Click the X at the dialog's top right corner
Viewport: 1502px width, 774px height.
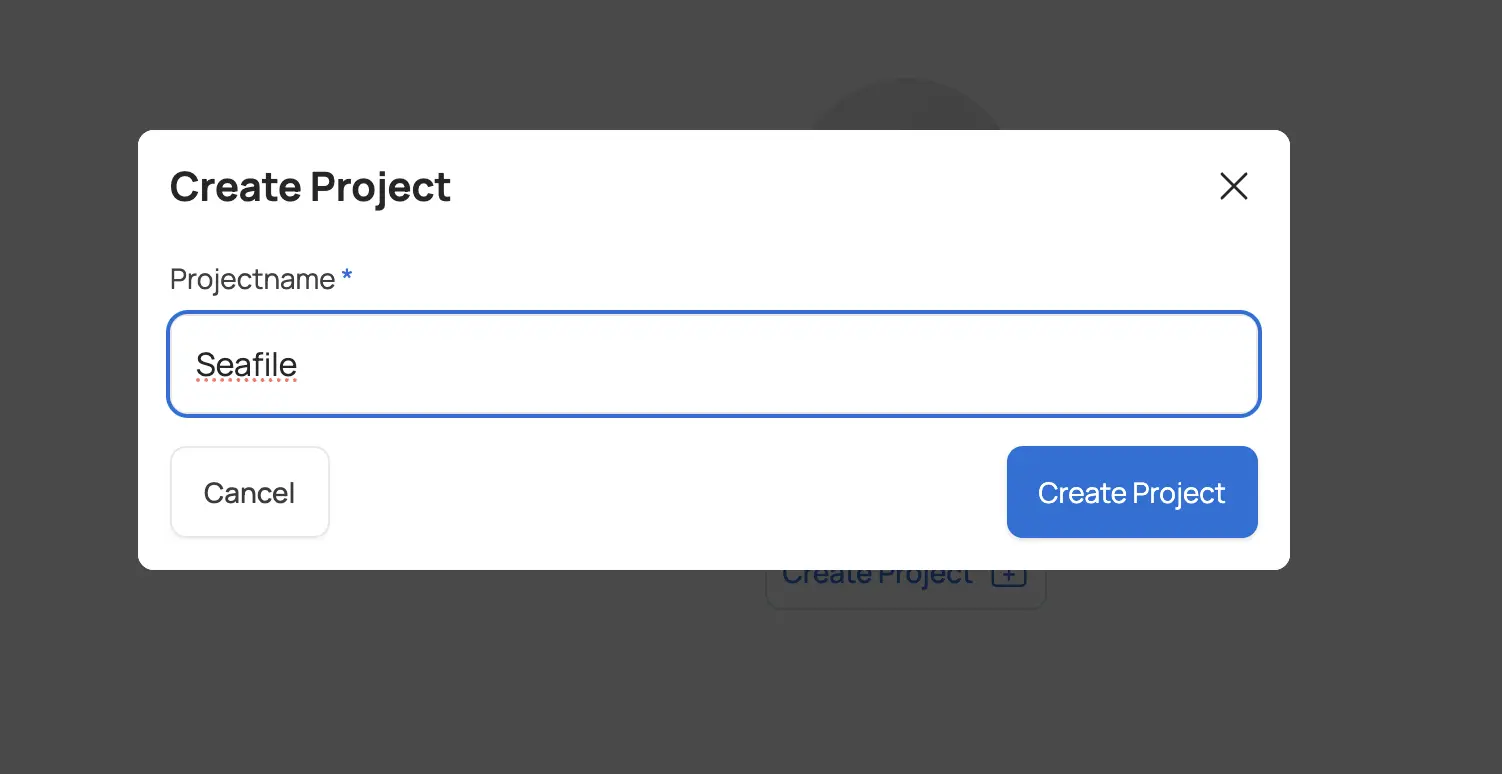tap(1233, 186)
